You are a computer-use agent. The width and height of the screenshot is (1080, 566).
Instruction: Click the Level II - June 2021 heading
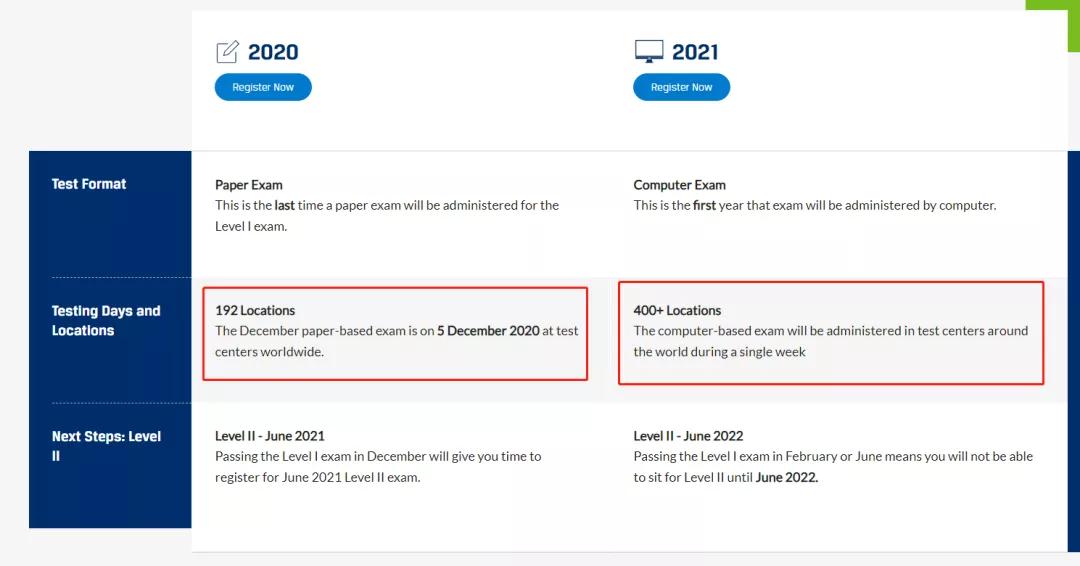[269, 436]
